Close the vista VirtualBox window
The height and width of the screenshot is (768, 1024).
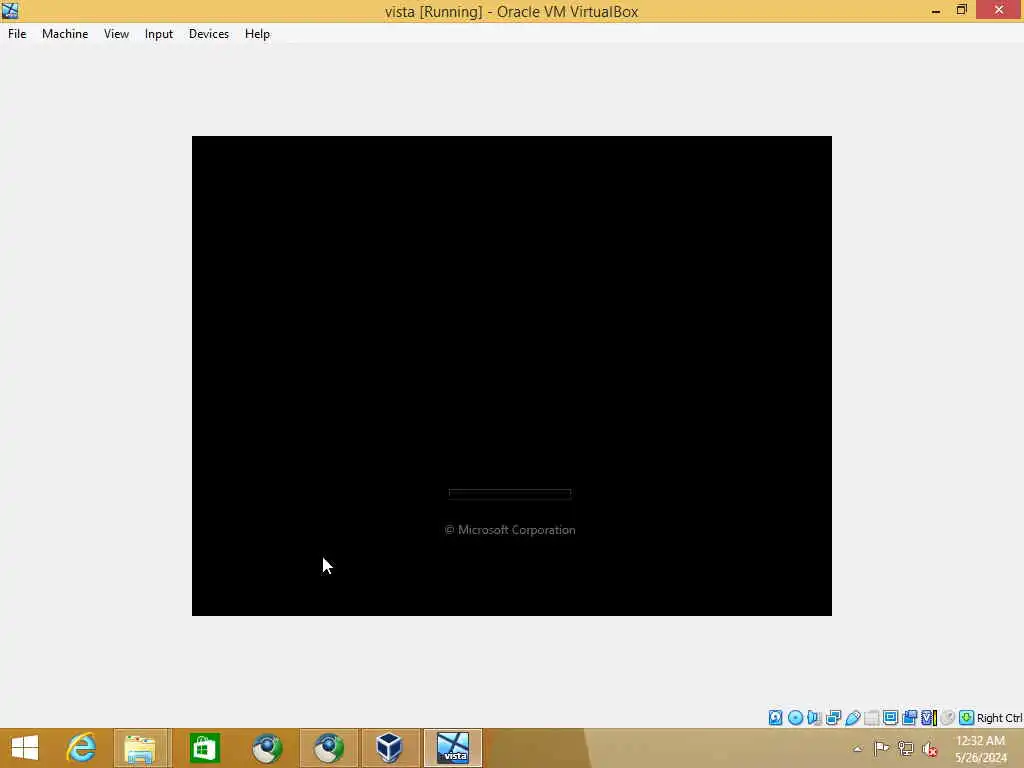[x=999, y=10]
